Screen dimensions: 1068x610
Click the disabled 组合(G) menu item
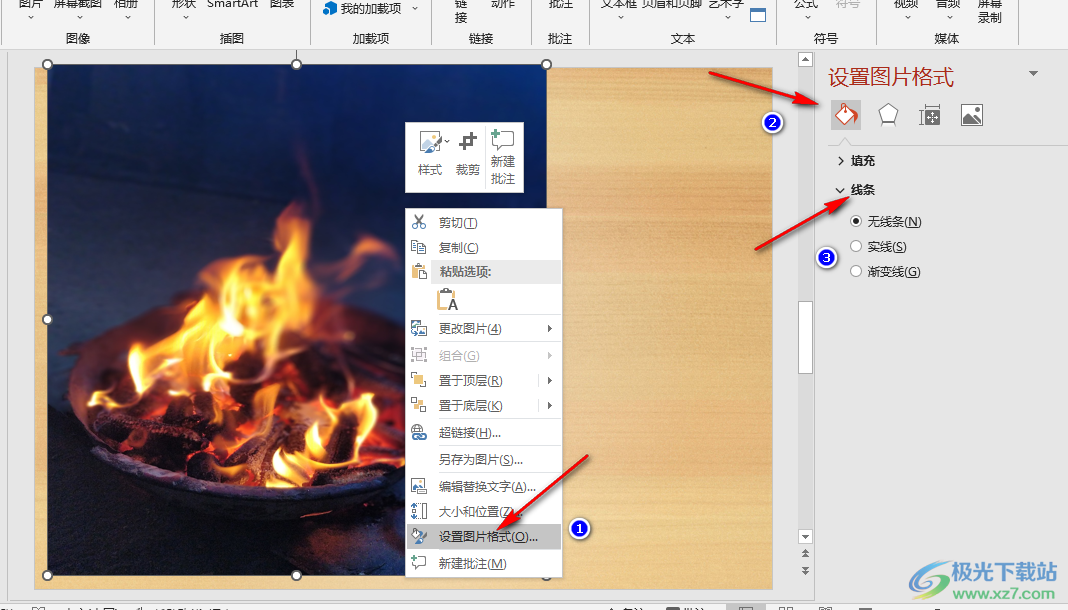(x=484, y=356)
